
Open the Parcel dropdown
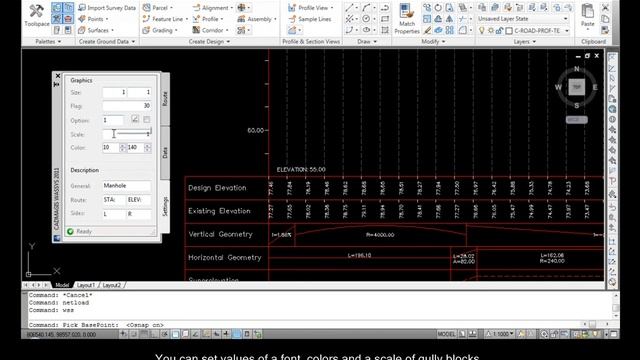point(158,8)
